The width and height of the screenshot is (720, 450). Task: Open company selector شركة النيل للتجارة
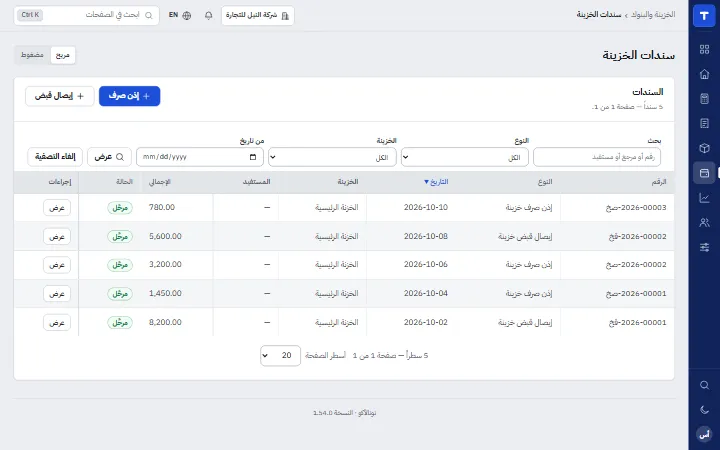[258, 15]
